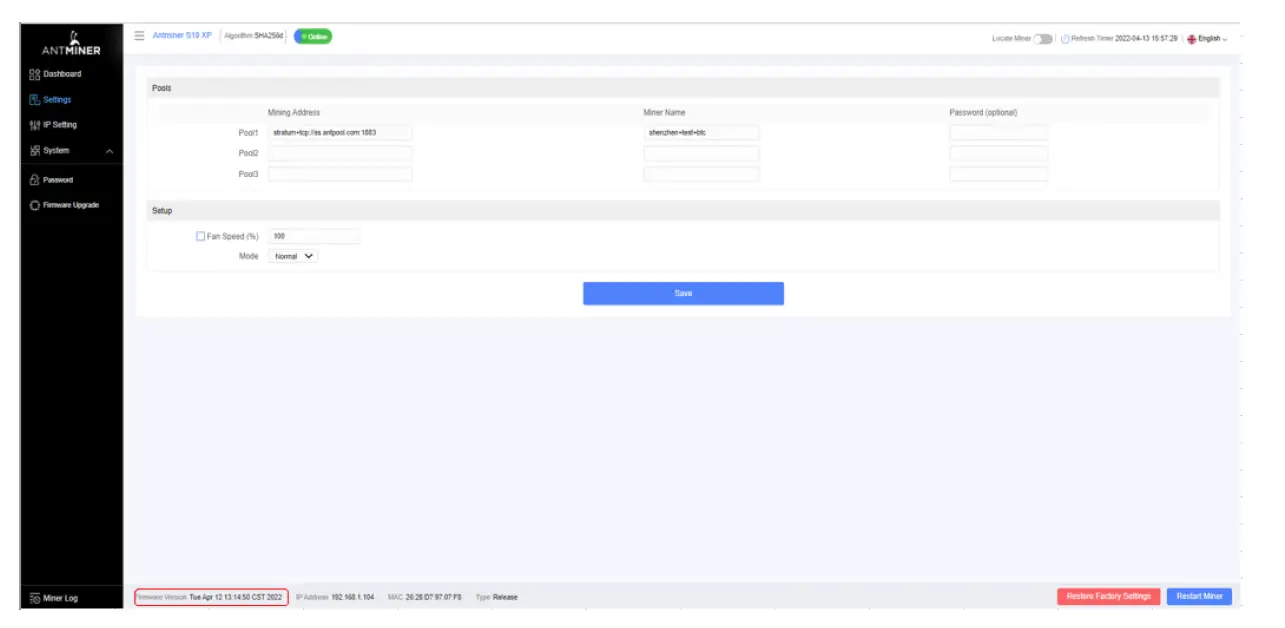This screenshot has width=1285, height=628.
Task: Open the Dashboard page
Action: click(62, 74)
